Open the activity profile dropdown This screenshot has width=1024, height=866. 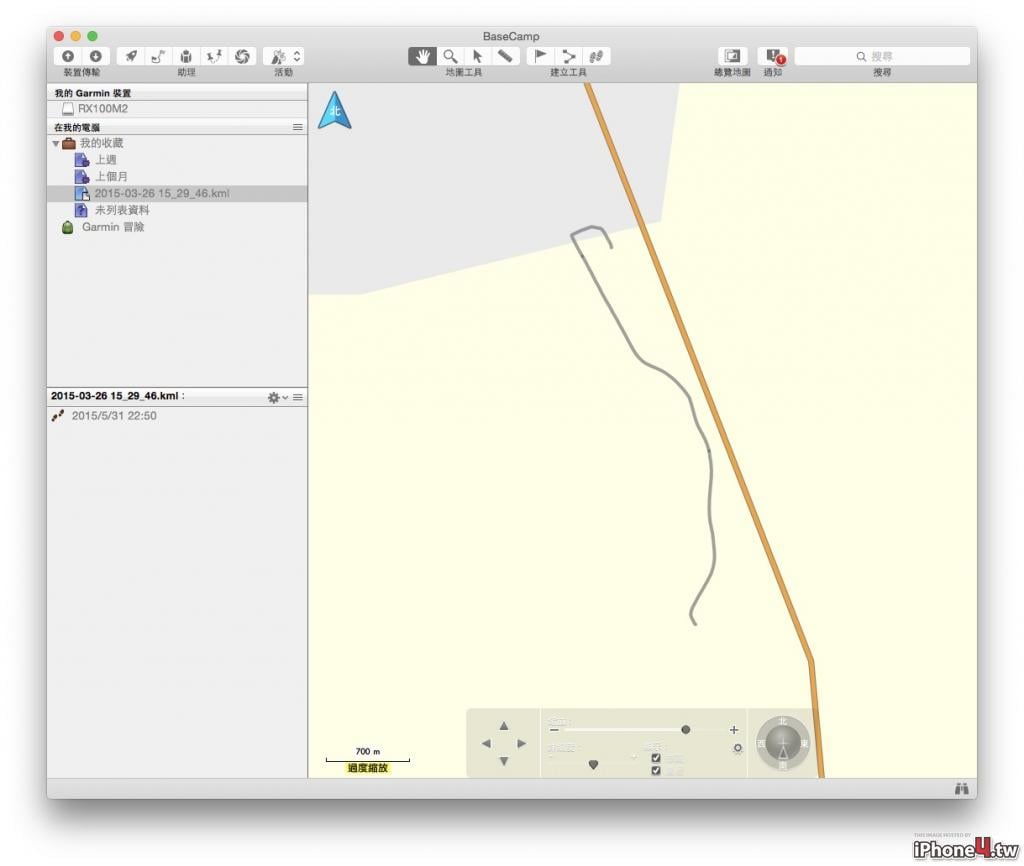(x=284, y=56)
